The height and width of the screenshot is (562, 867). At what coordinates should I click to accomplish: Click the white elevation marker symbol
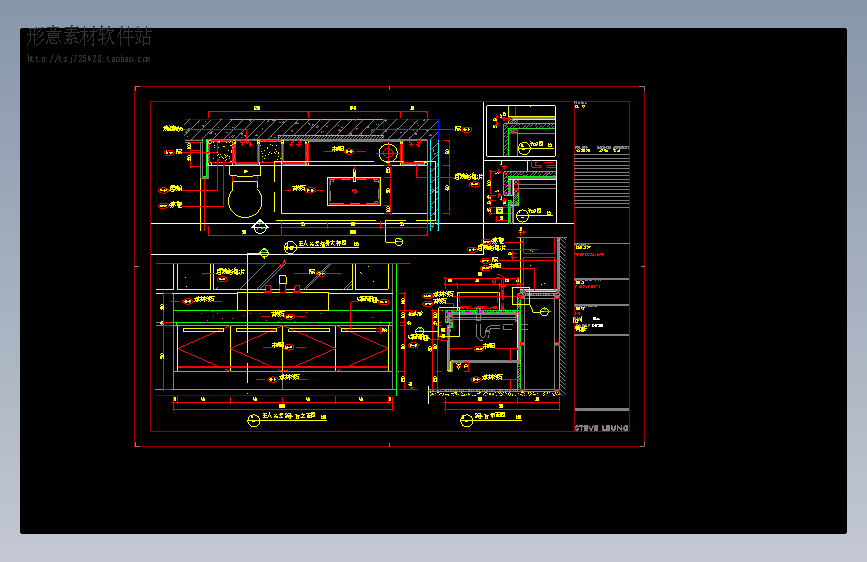[x=260, y=226]
